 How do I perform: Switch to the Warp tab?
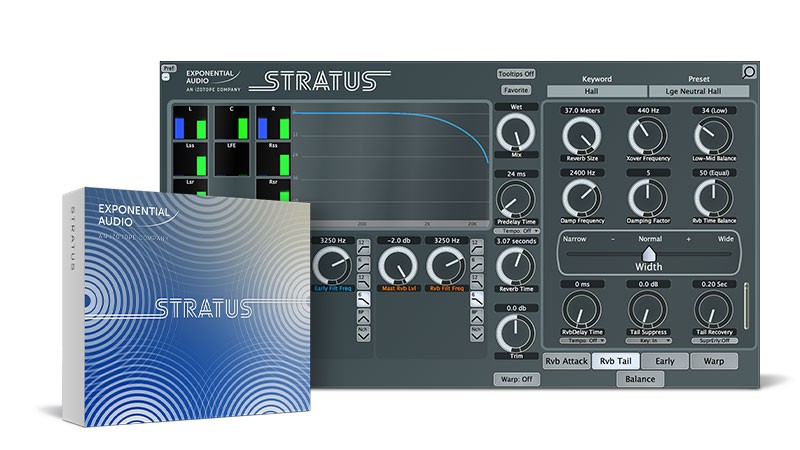click(x=713, y=361)
